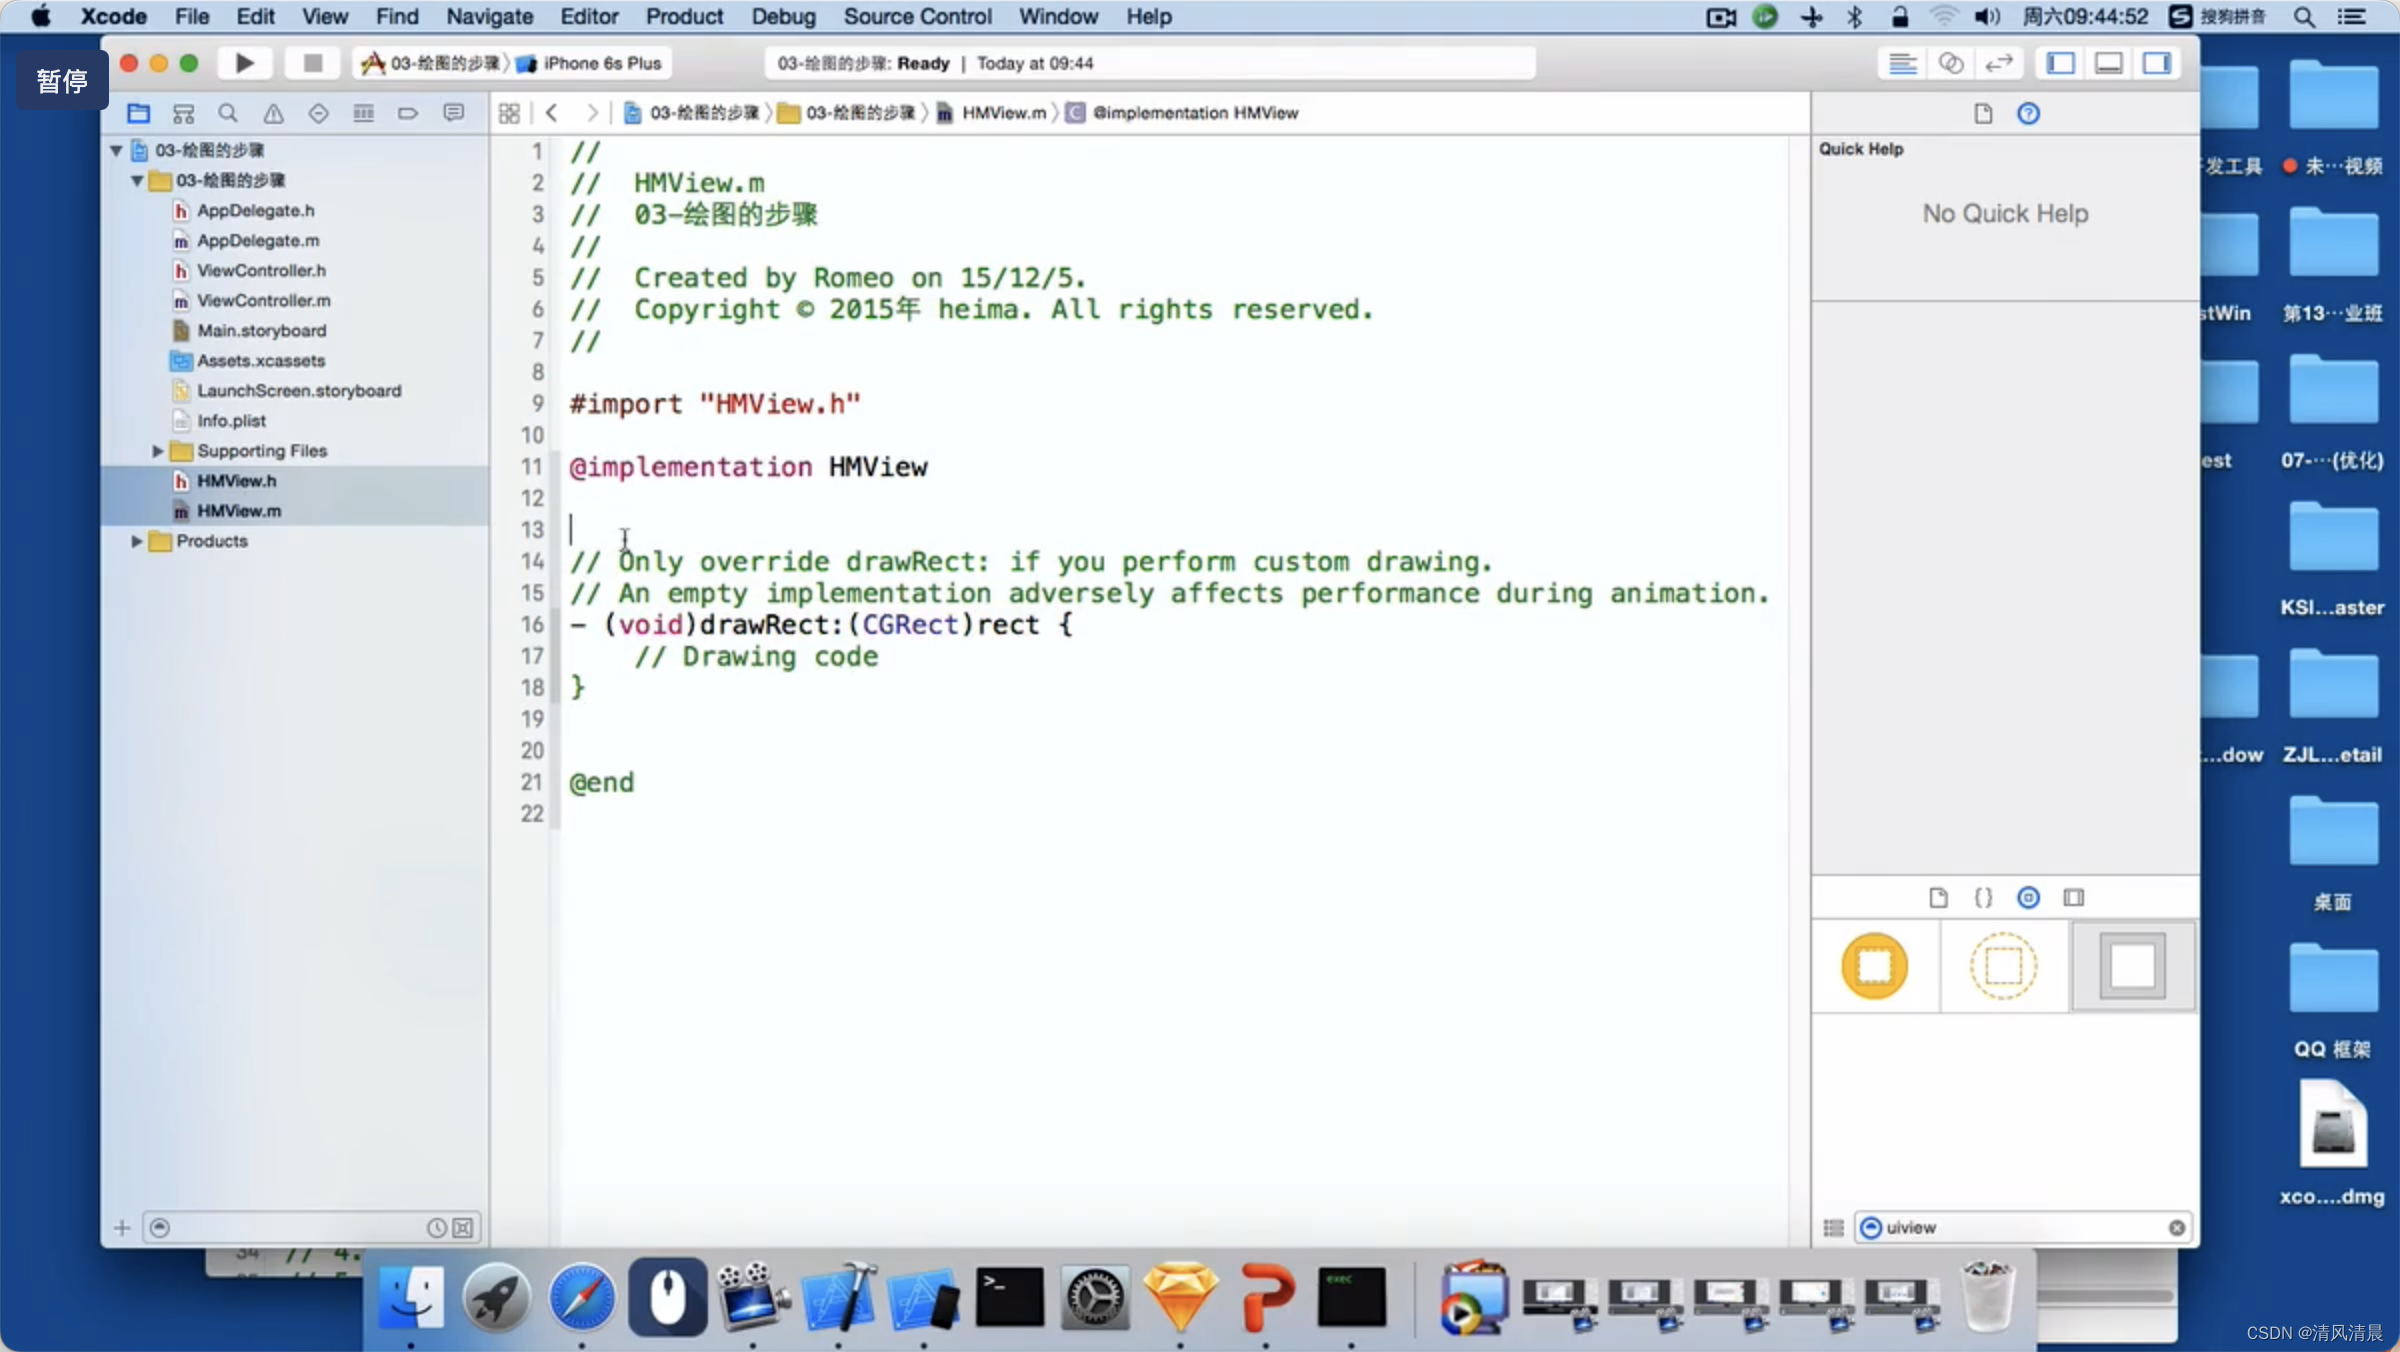Stop the running scheme
This screenshot has height=1352, width=2400.
click(313, 63)
